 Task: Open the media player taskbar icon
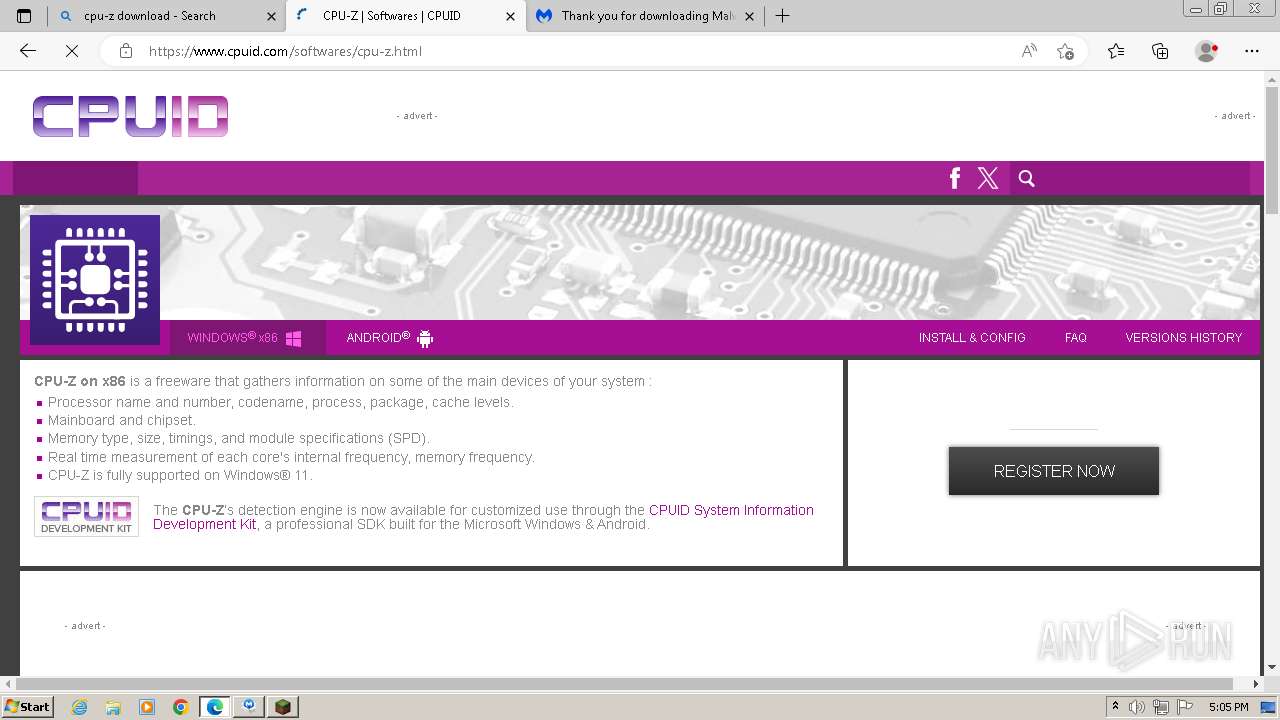pos(147,707)
